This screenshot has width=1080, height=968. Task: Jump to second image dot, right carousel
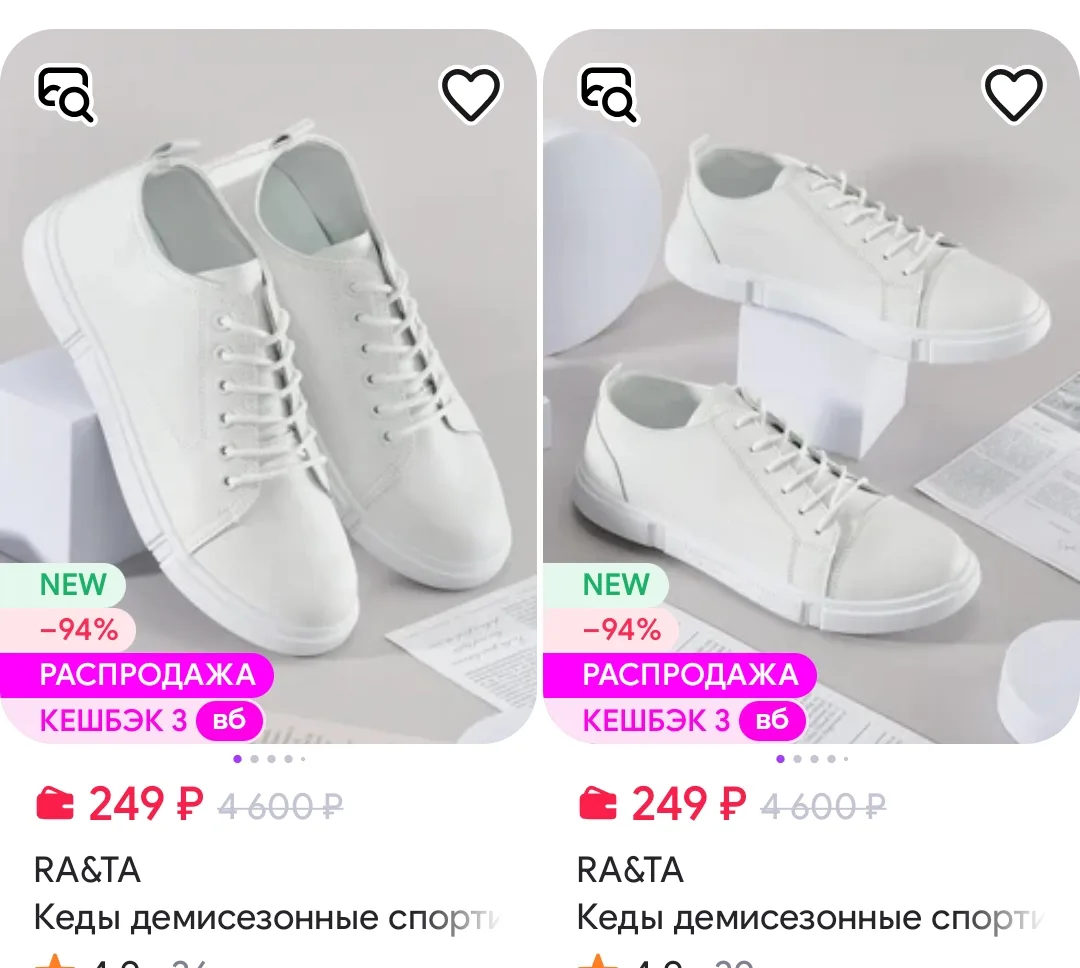[x=798, y=759]
